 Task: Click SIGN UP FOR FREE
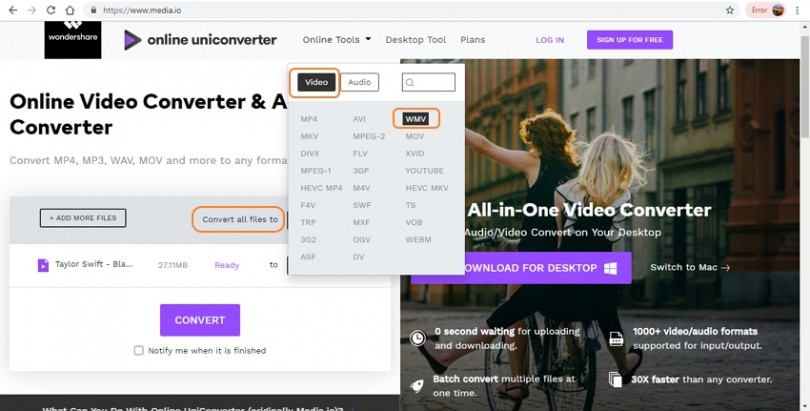coord(630,40)
